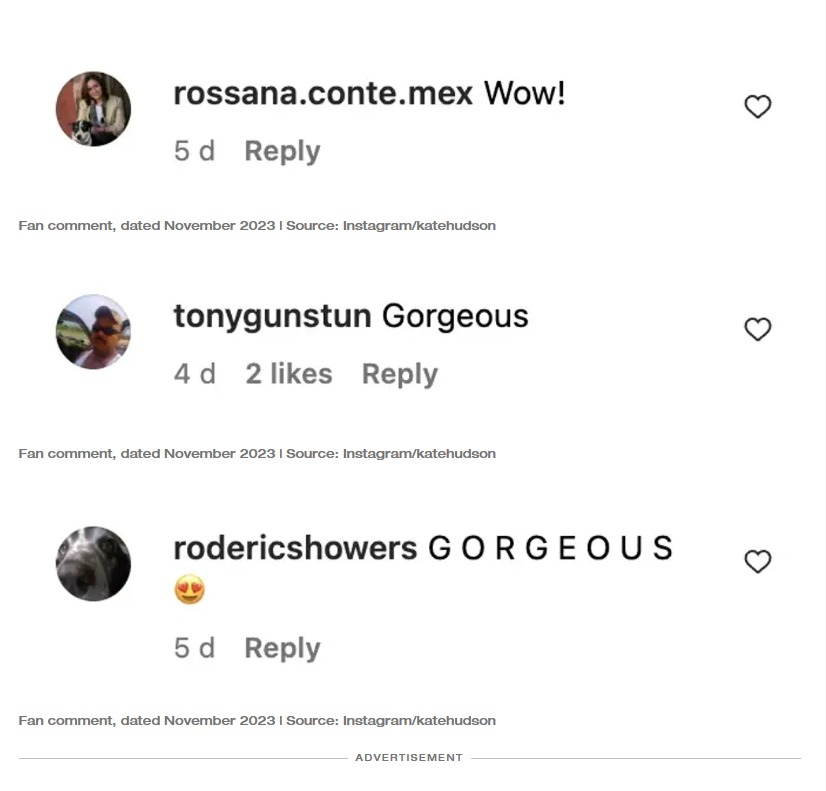This screenshot has height=791, width=826.
Task: Like the tonygunstun Gorgeous comment heart
Action: (x=758, y=329)
